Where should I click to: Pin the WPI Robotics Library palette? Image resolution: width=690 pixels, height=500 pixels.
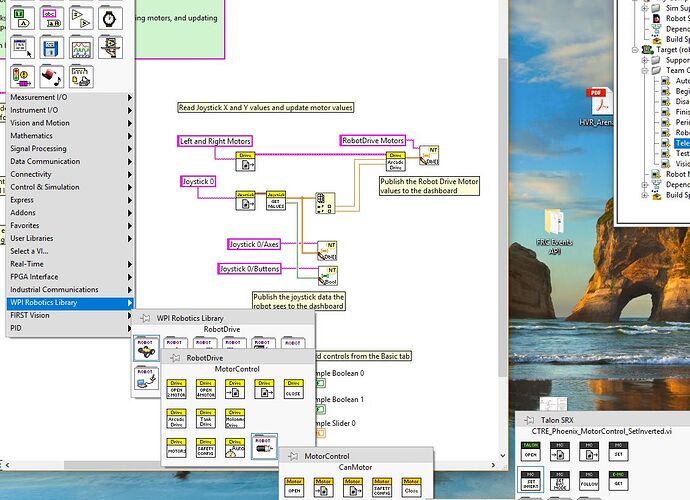coord(145,318)
